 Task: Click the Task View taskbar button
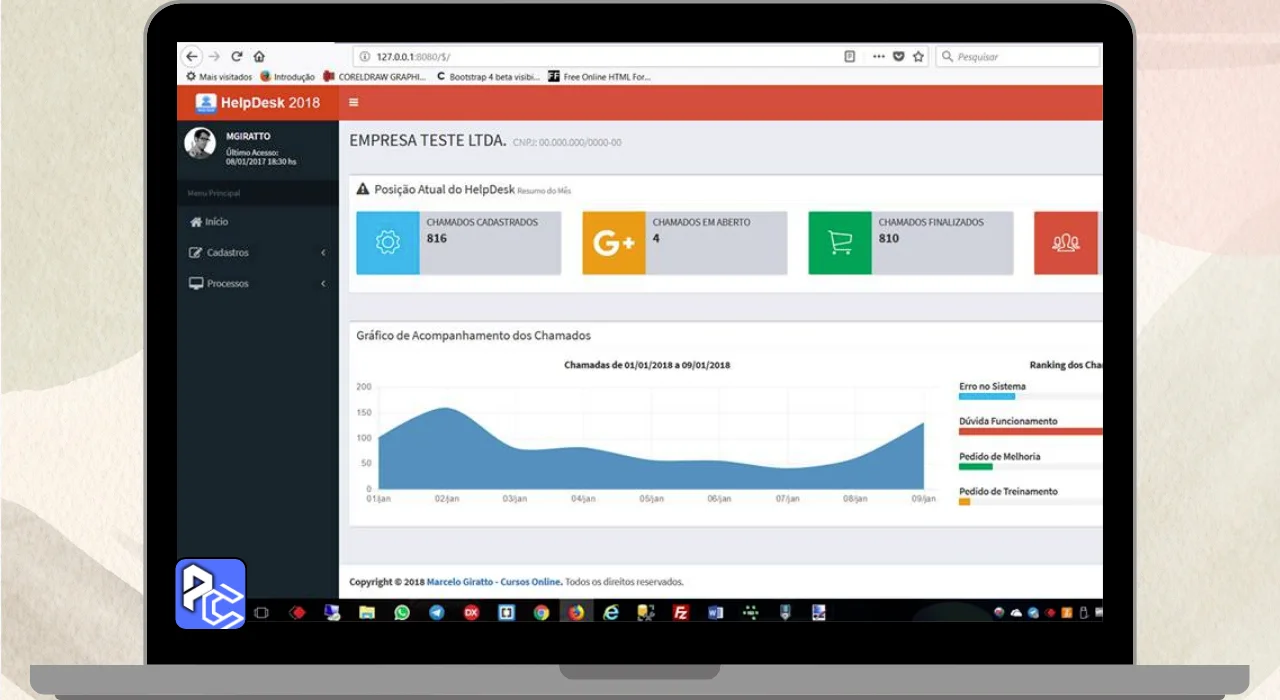(261, 613)
